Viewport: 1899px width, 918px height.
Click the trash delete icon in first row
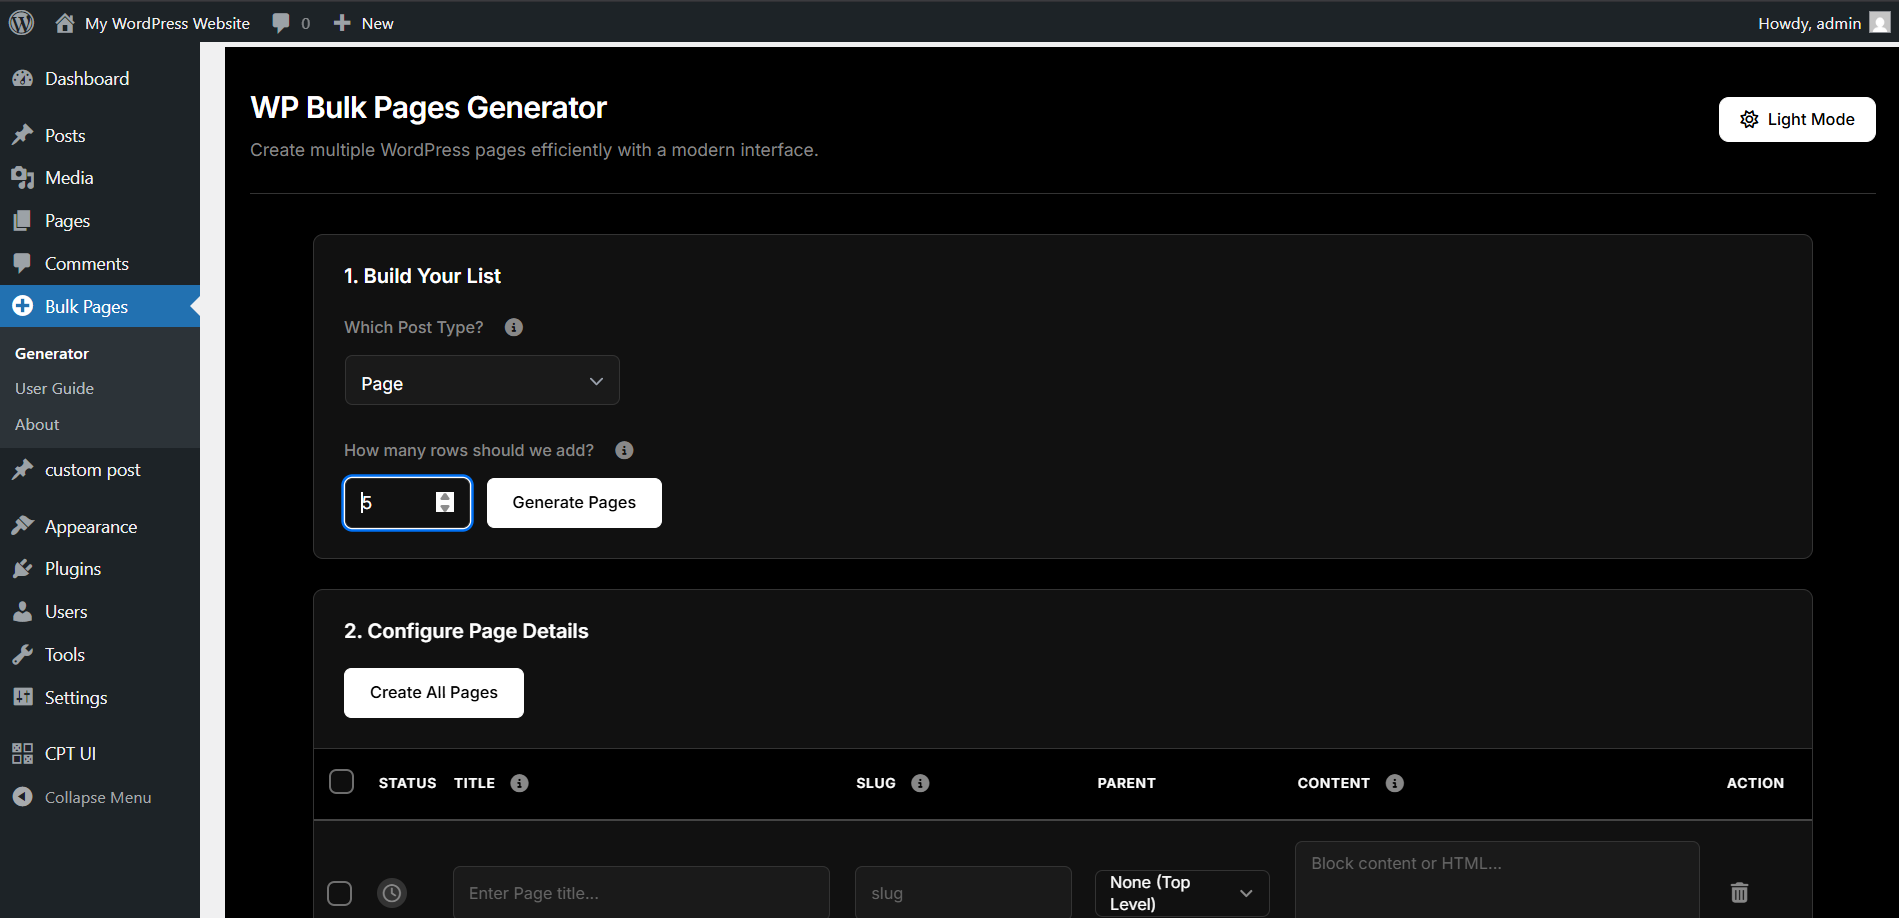pyautogui.click(x=1739, y=893)
